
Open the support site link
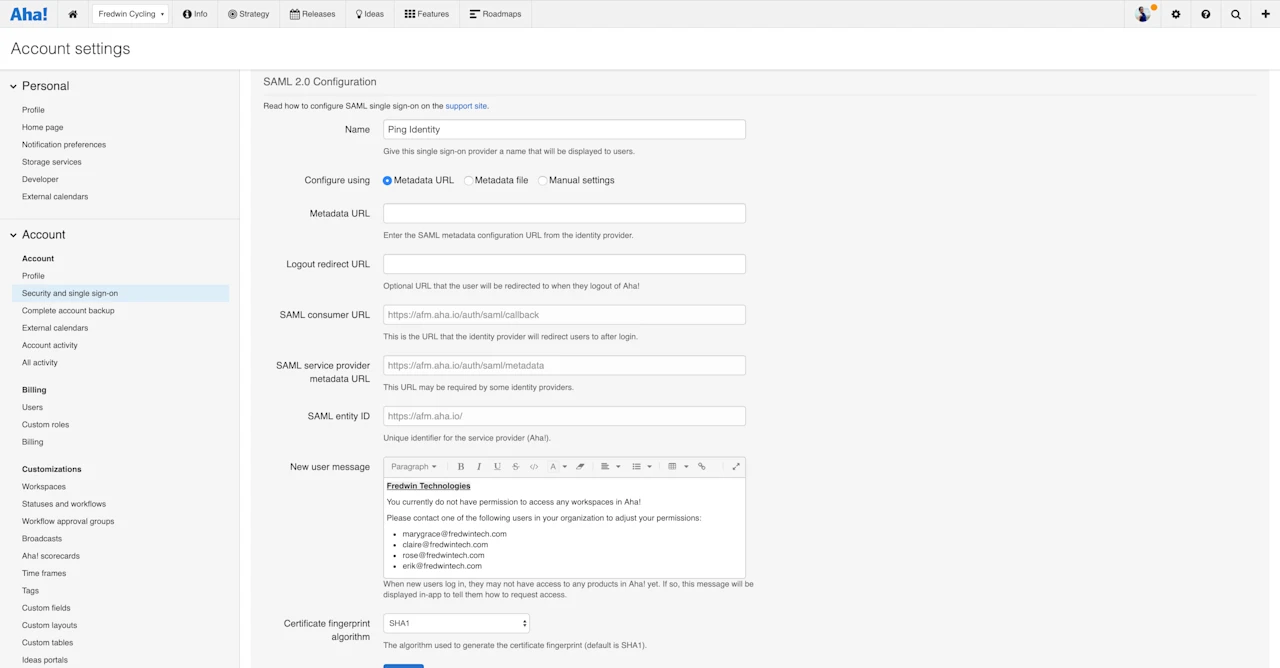(466, 106)
